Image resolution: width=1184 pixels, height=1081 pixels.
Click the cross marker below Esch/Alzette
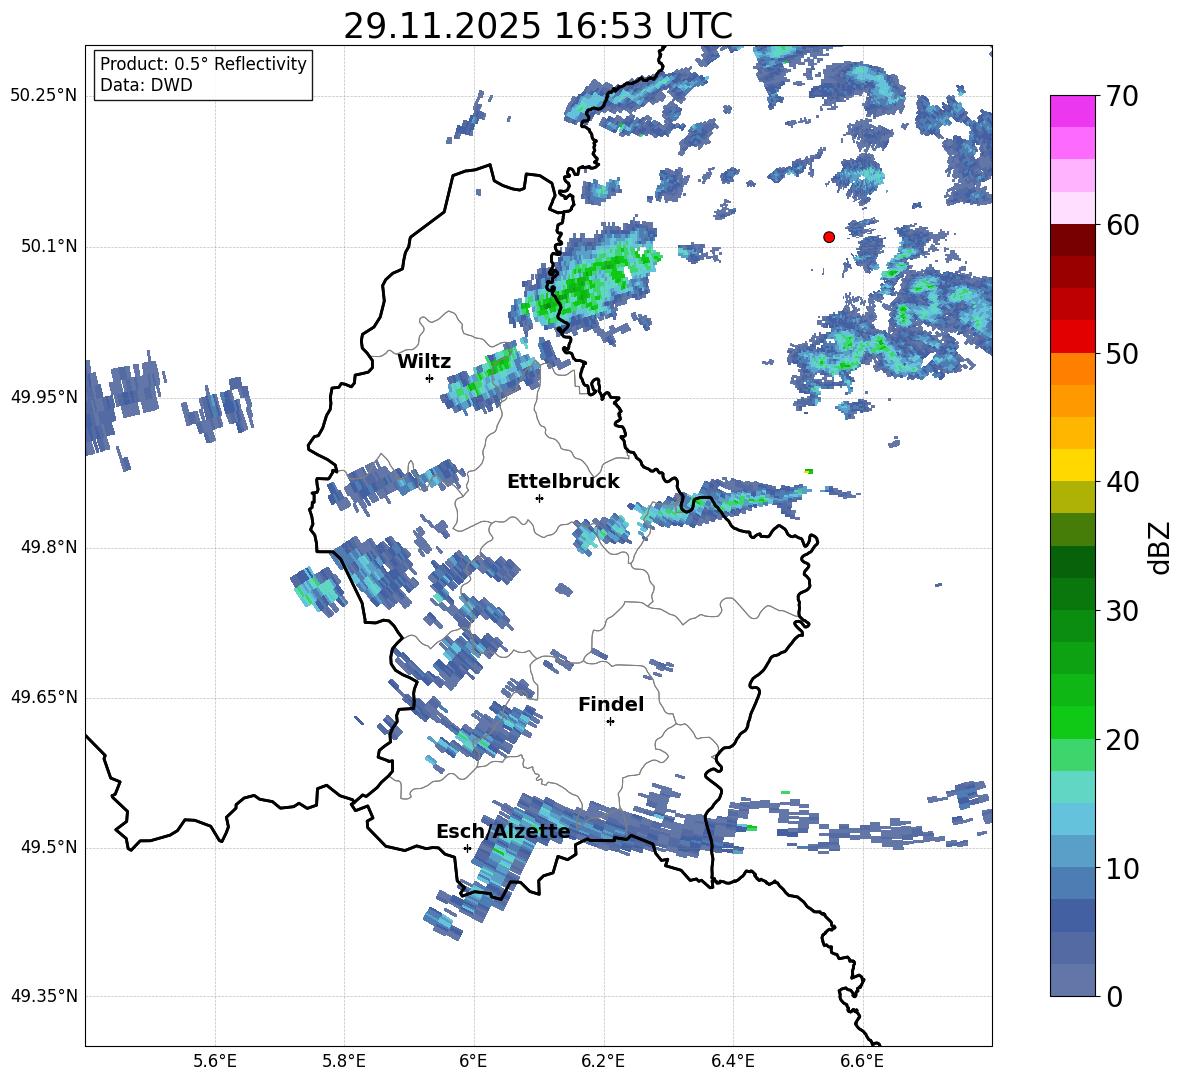(x=467, y=848)
